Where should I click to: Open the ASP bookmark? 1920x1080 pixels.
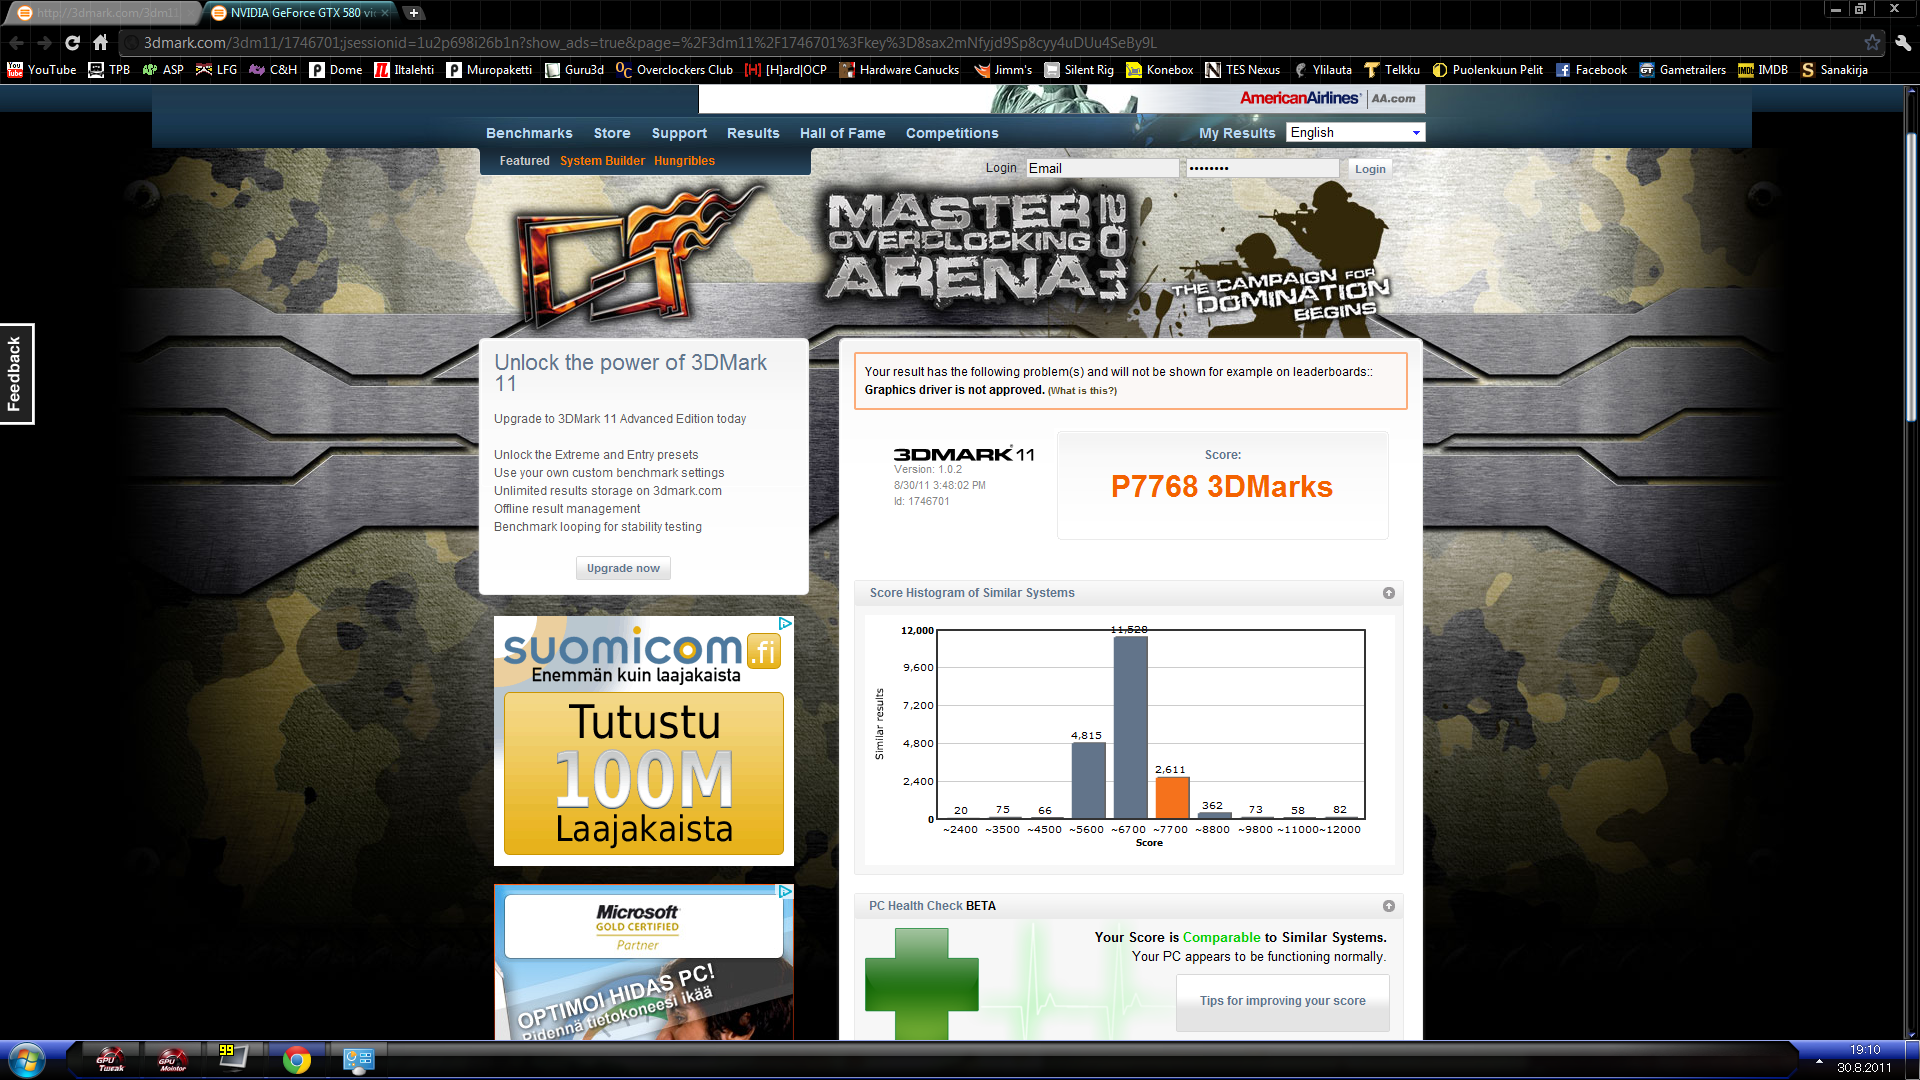point(163,70)
